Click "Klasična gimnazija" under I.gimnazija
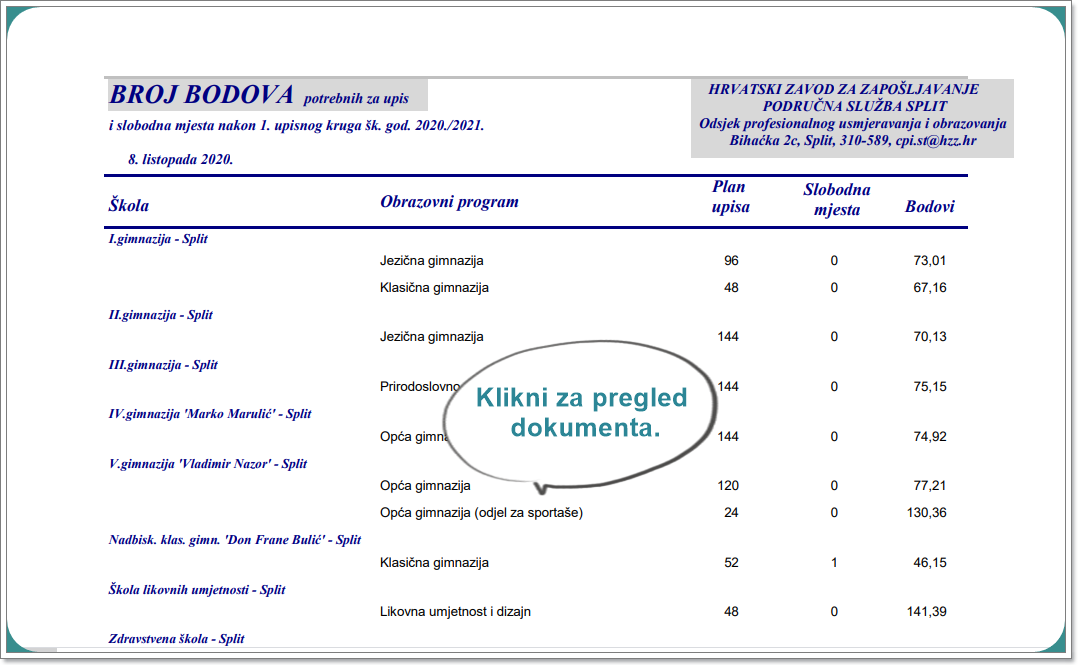Image resolution: width=1078 pixels, height=665 pixels. (x=434, y=287)
